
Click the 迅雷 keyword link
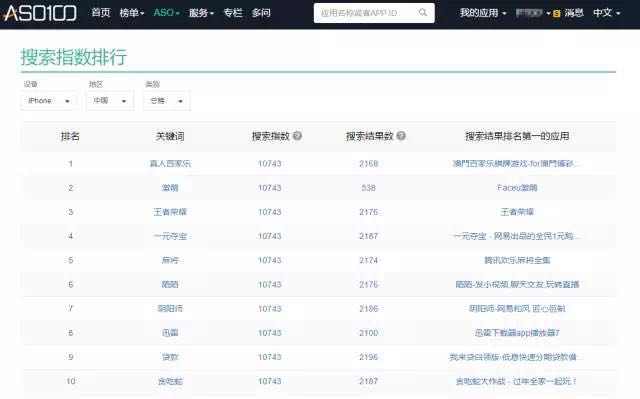170,333
